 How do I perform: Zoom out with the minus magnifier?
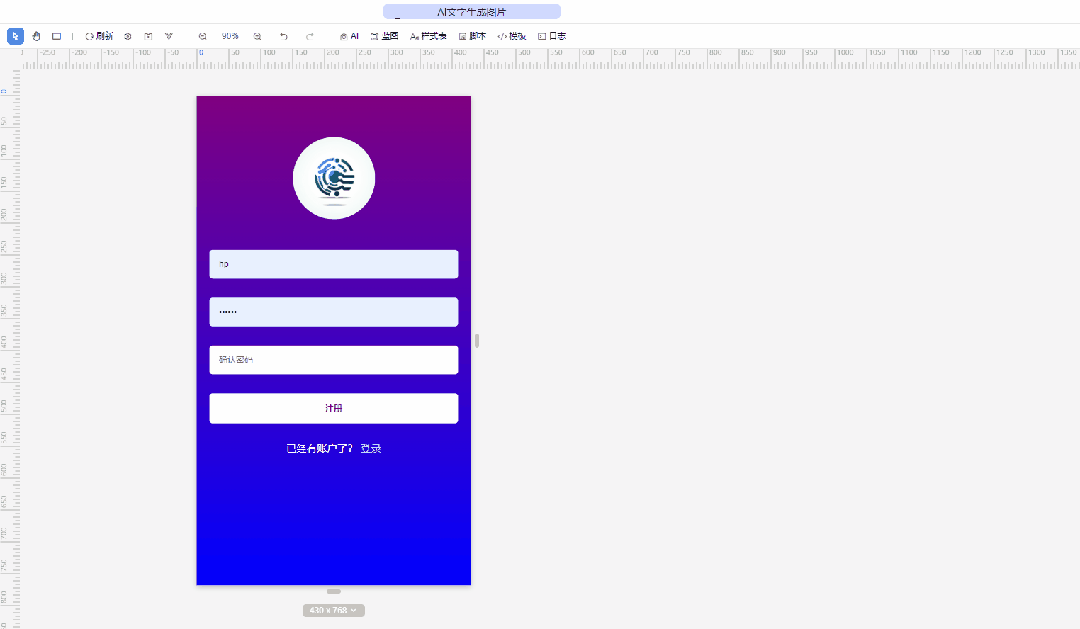pyautogui.click(x=202, y=36)
